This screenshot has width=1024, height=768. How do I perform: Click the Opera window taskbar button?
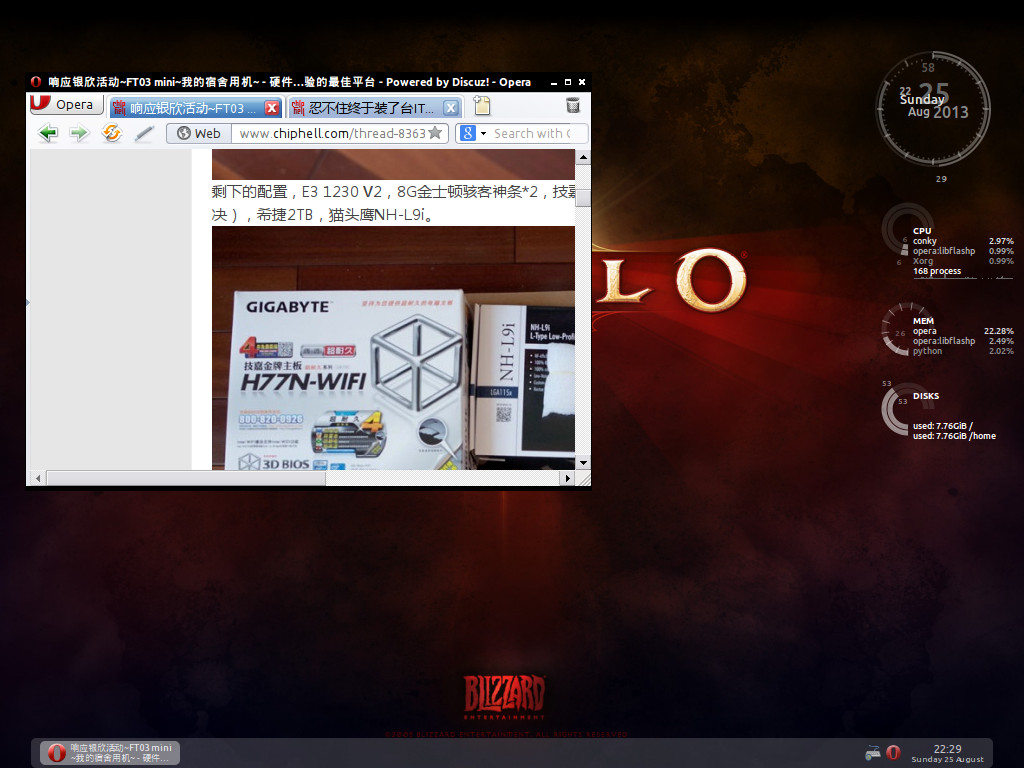coord(110,752)
